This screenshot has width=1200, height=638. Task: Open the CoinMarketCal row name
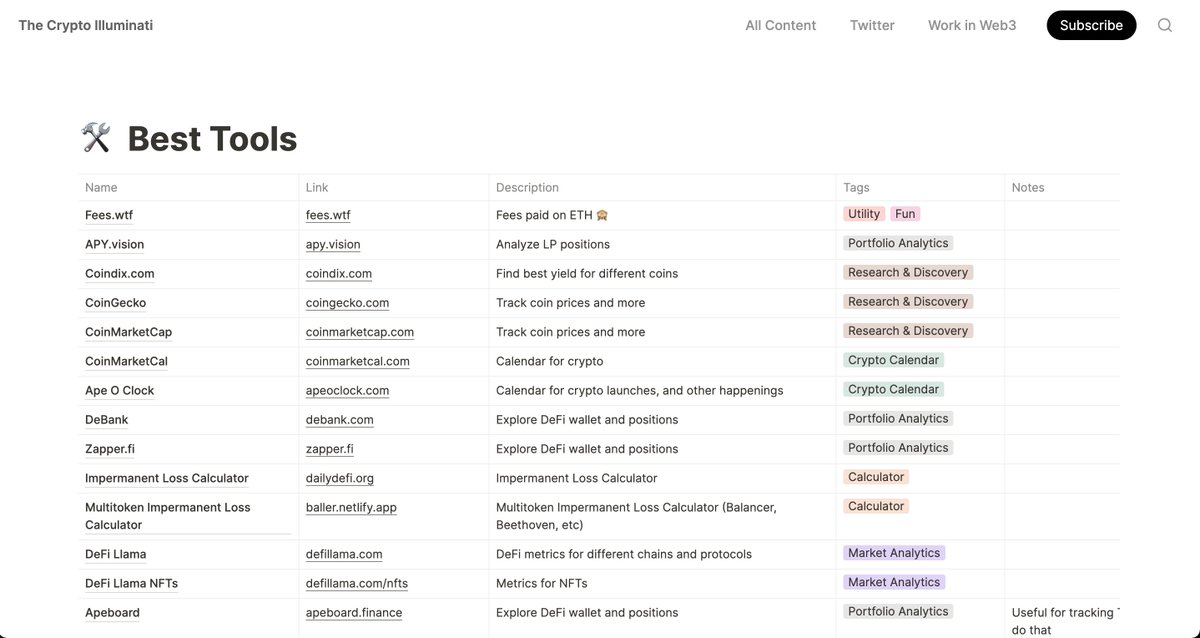[x=126, y=361]
